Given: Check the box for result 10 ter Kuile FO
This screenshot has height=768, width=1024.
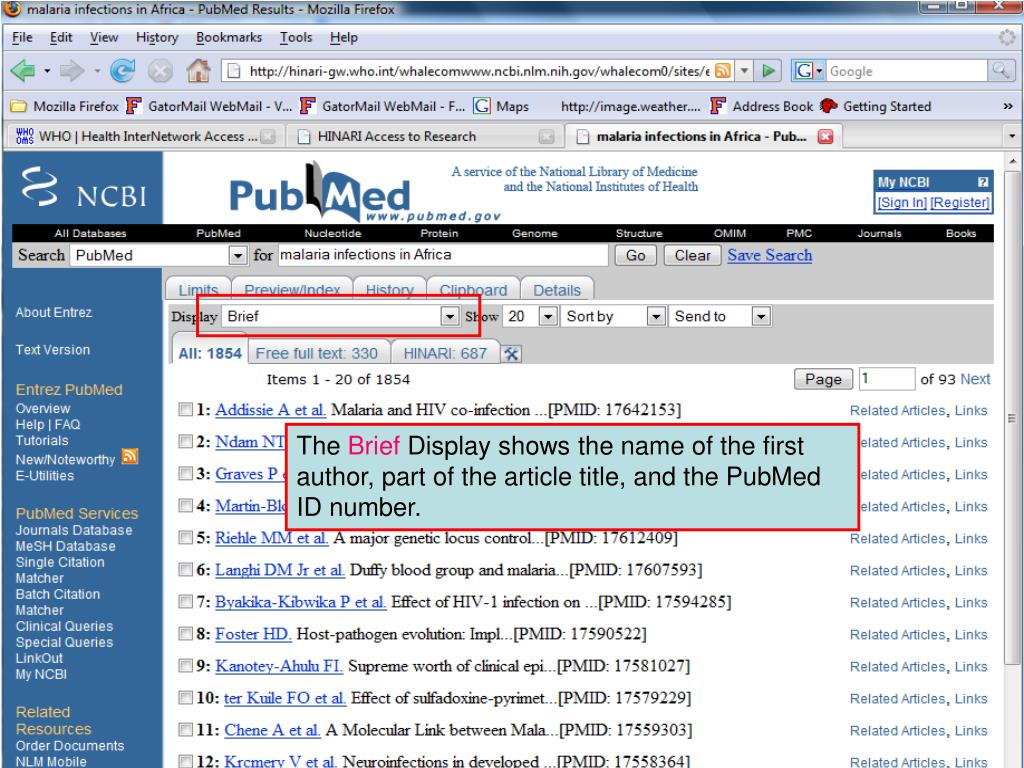Looking at the screenshot, I should (x=186, y=697).
